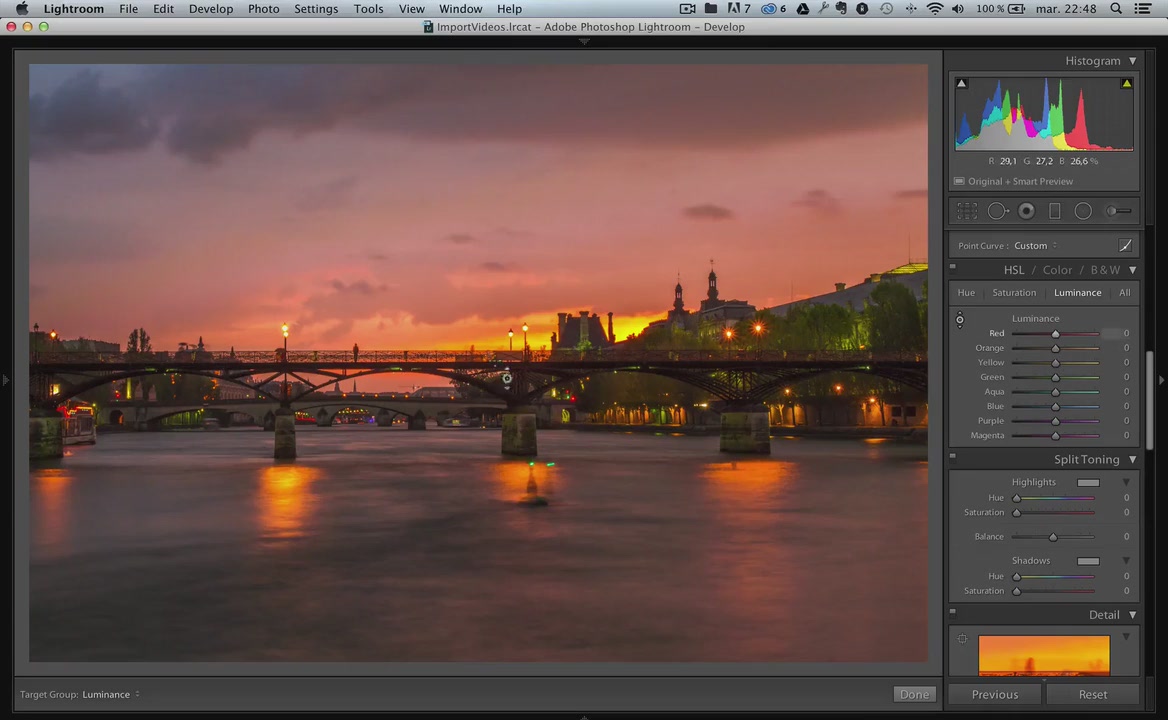
Task: Select the Crop Overlay tool
Action: (967, 211)
